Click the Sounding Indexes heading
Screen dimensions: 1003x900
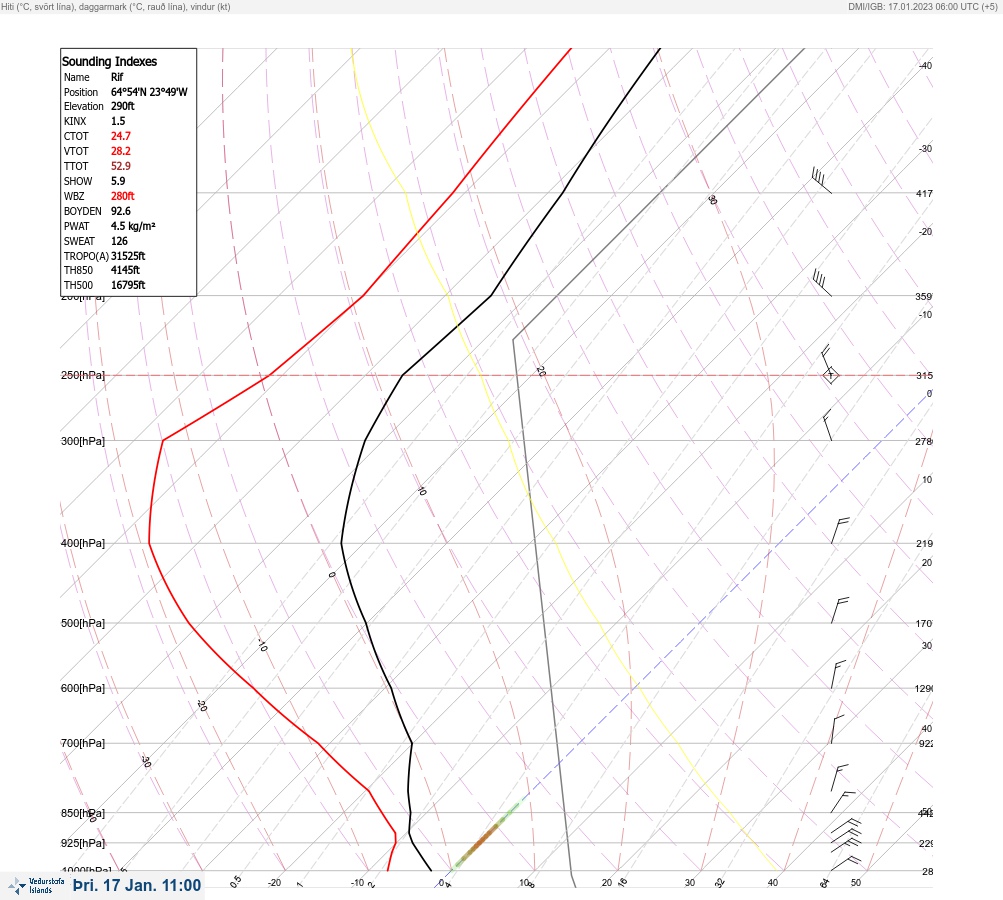109,61
